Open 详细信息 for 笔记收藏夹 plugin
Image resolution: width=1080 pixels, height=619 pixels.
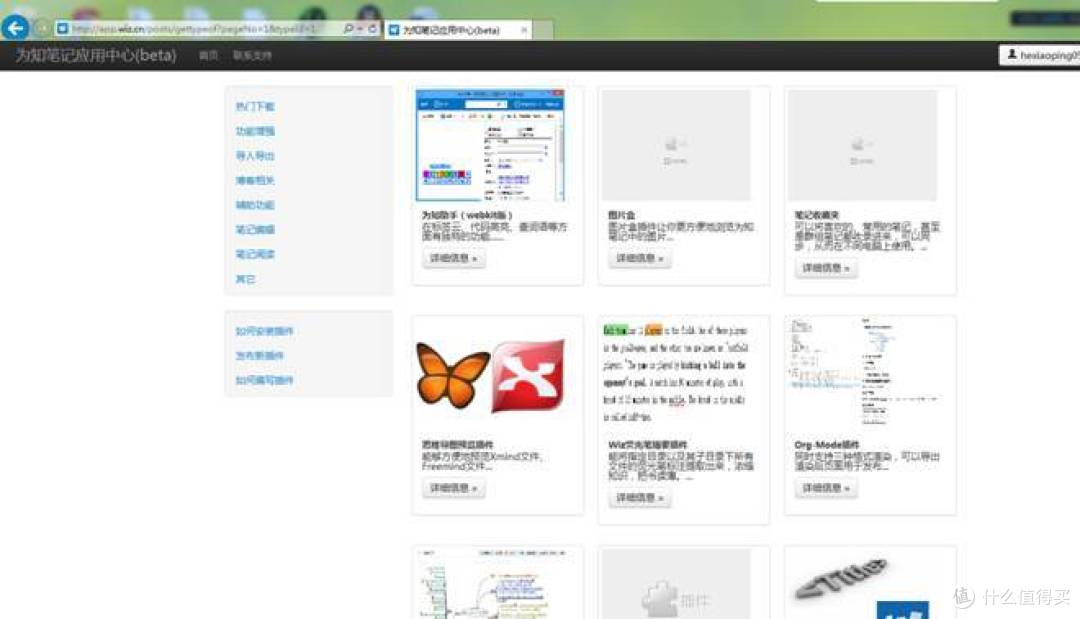[825, 268]
